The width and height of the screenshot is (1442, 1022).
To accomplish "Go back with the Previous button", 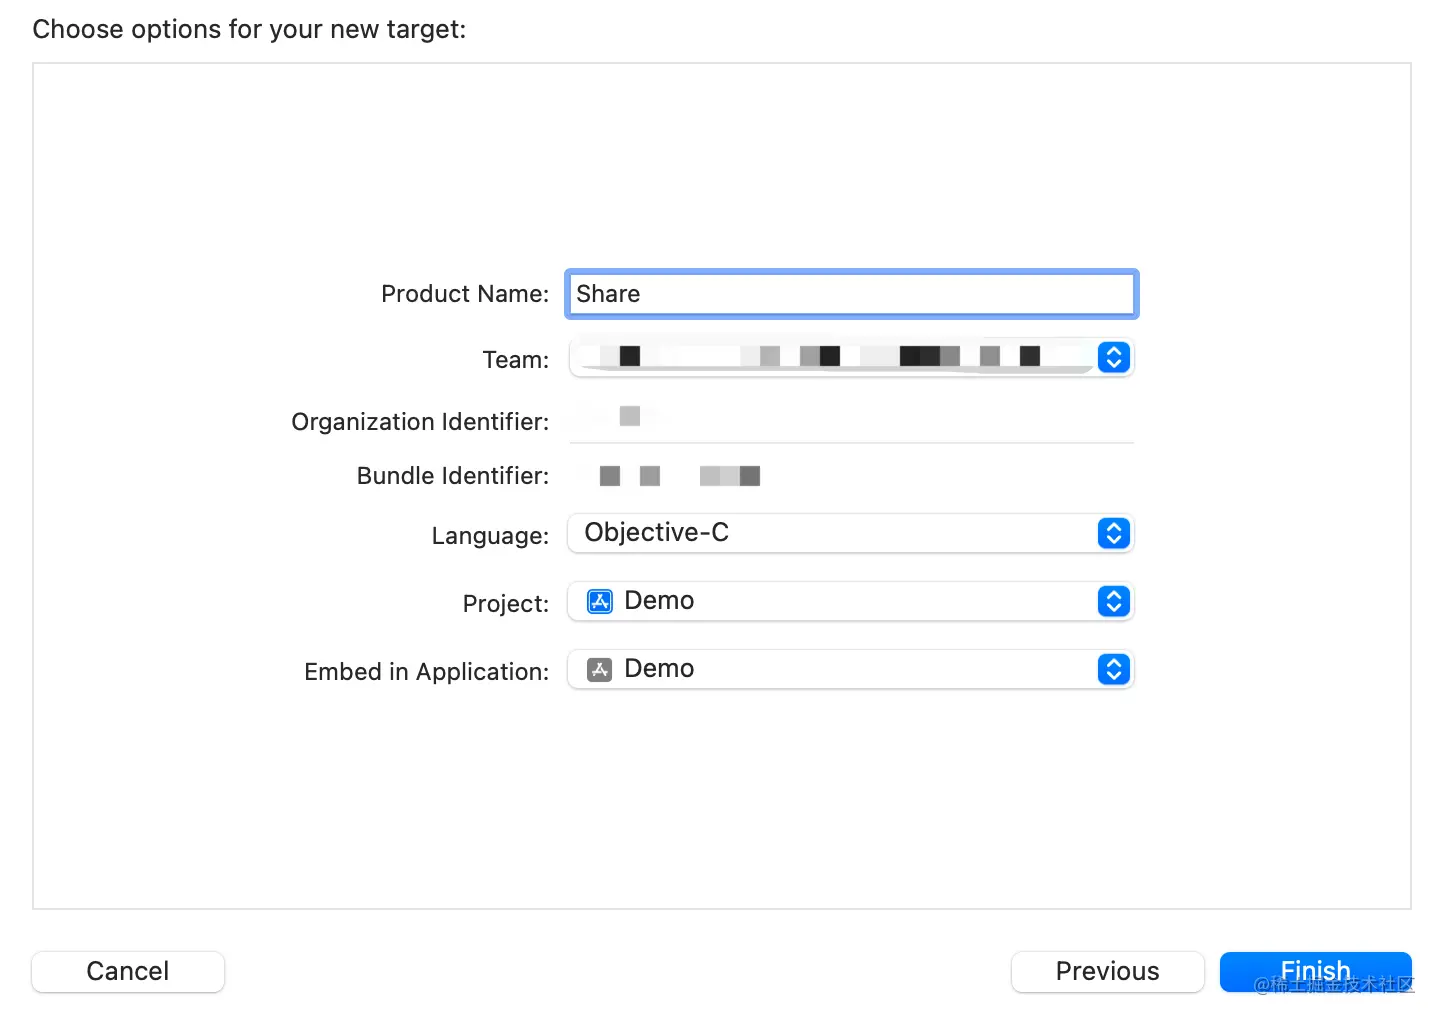I will click(x=1107, y=971).
